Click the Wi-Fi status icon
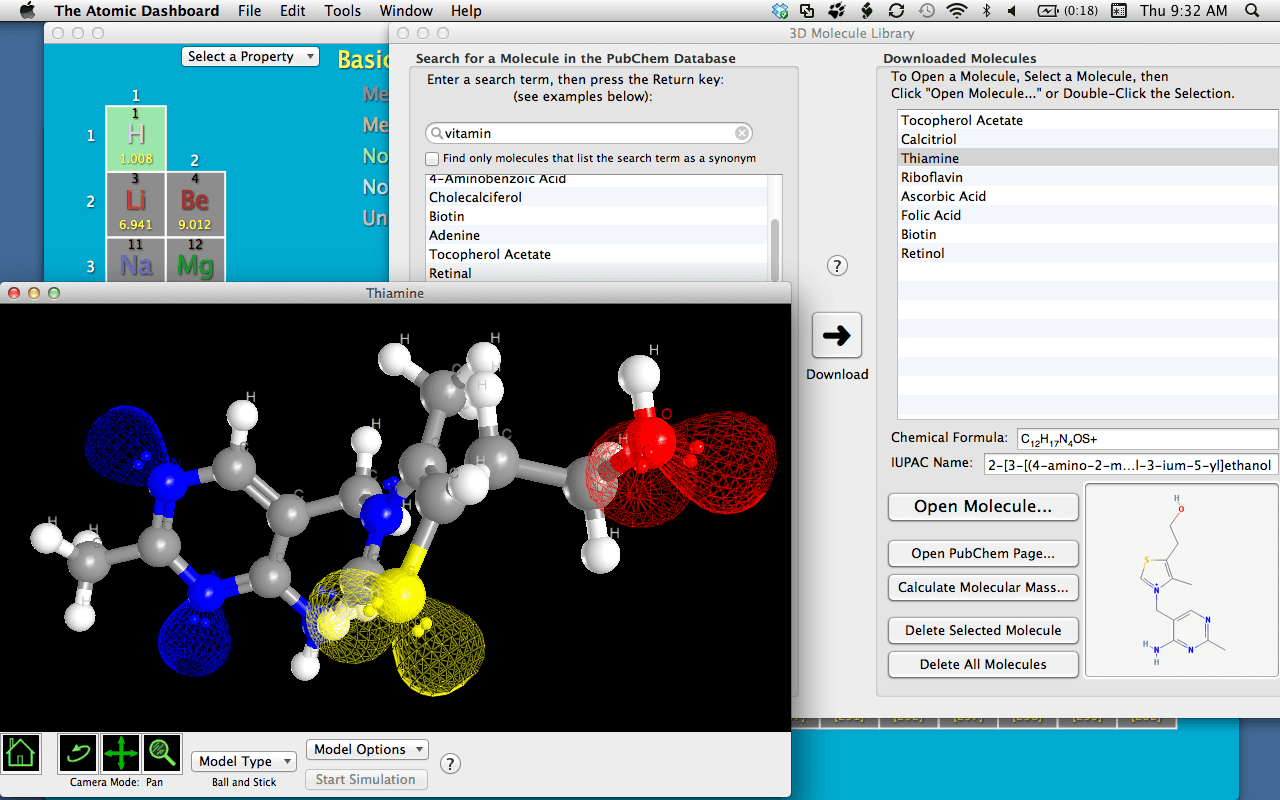Viewport: 1280px width, 800px height. [957, 11]
